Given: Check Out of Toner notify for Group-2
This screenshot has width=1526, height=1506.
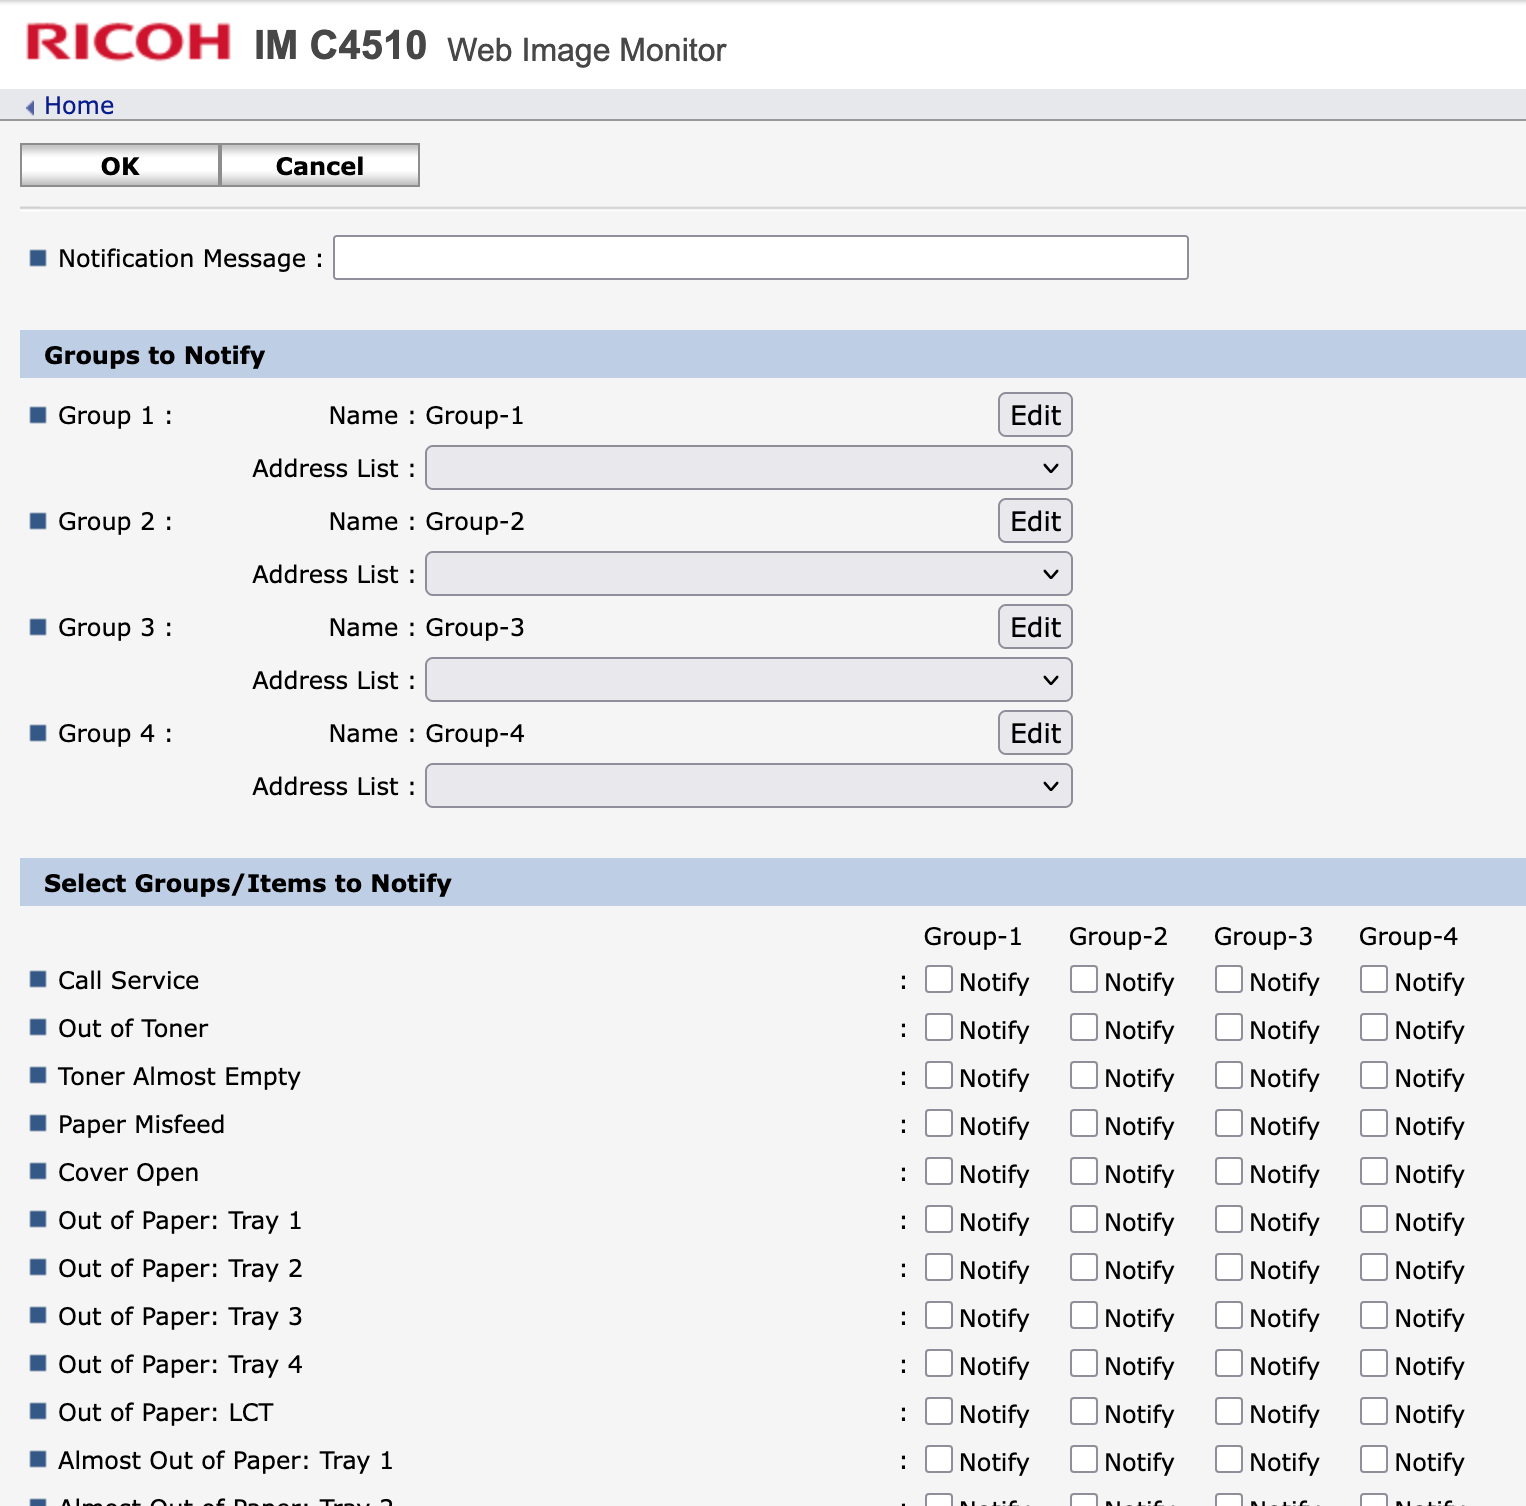Looking at the screenshot, I should [x=1083, y=1027].
